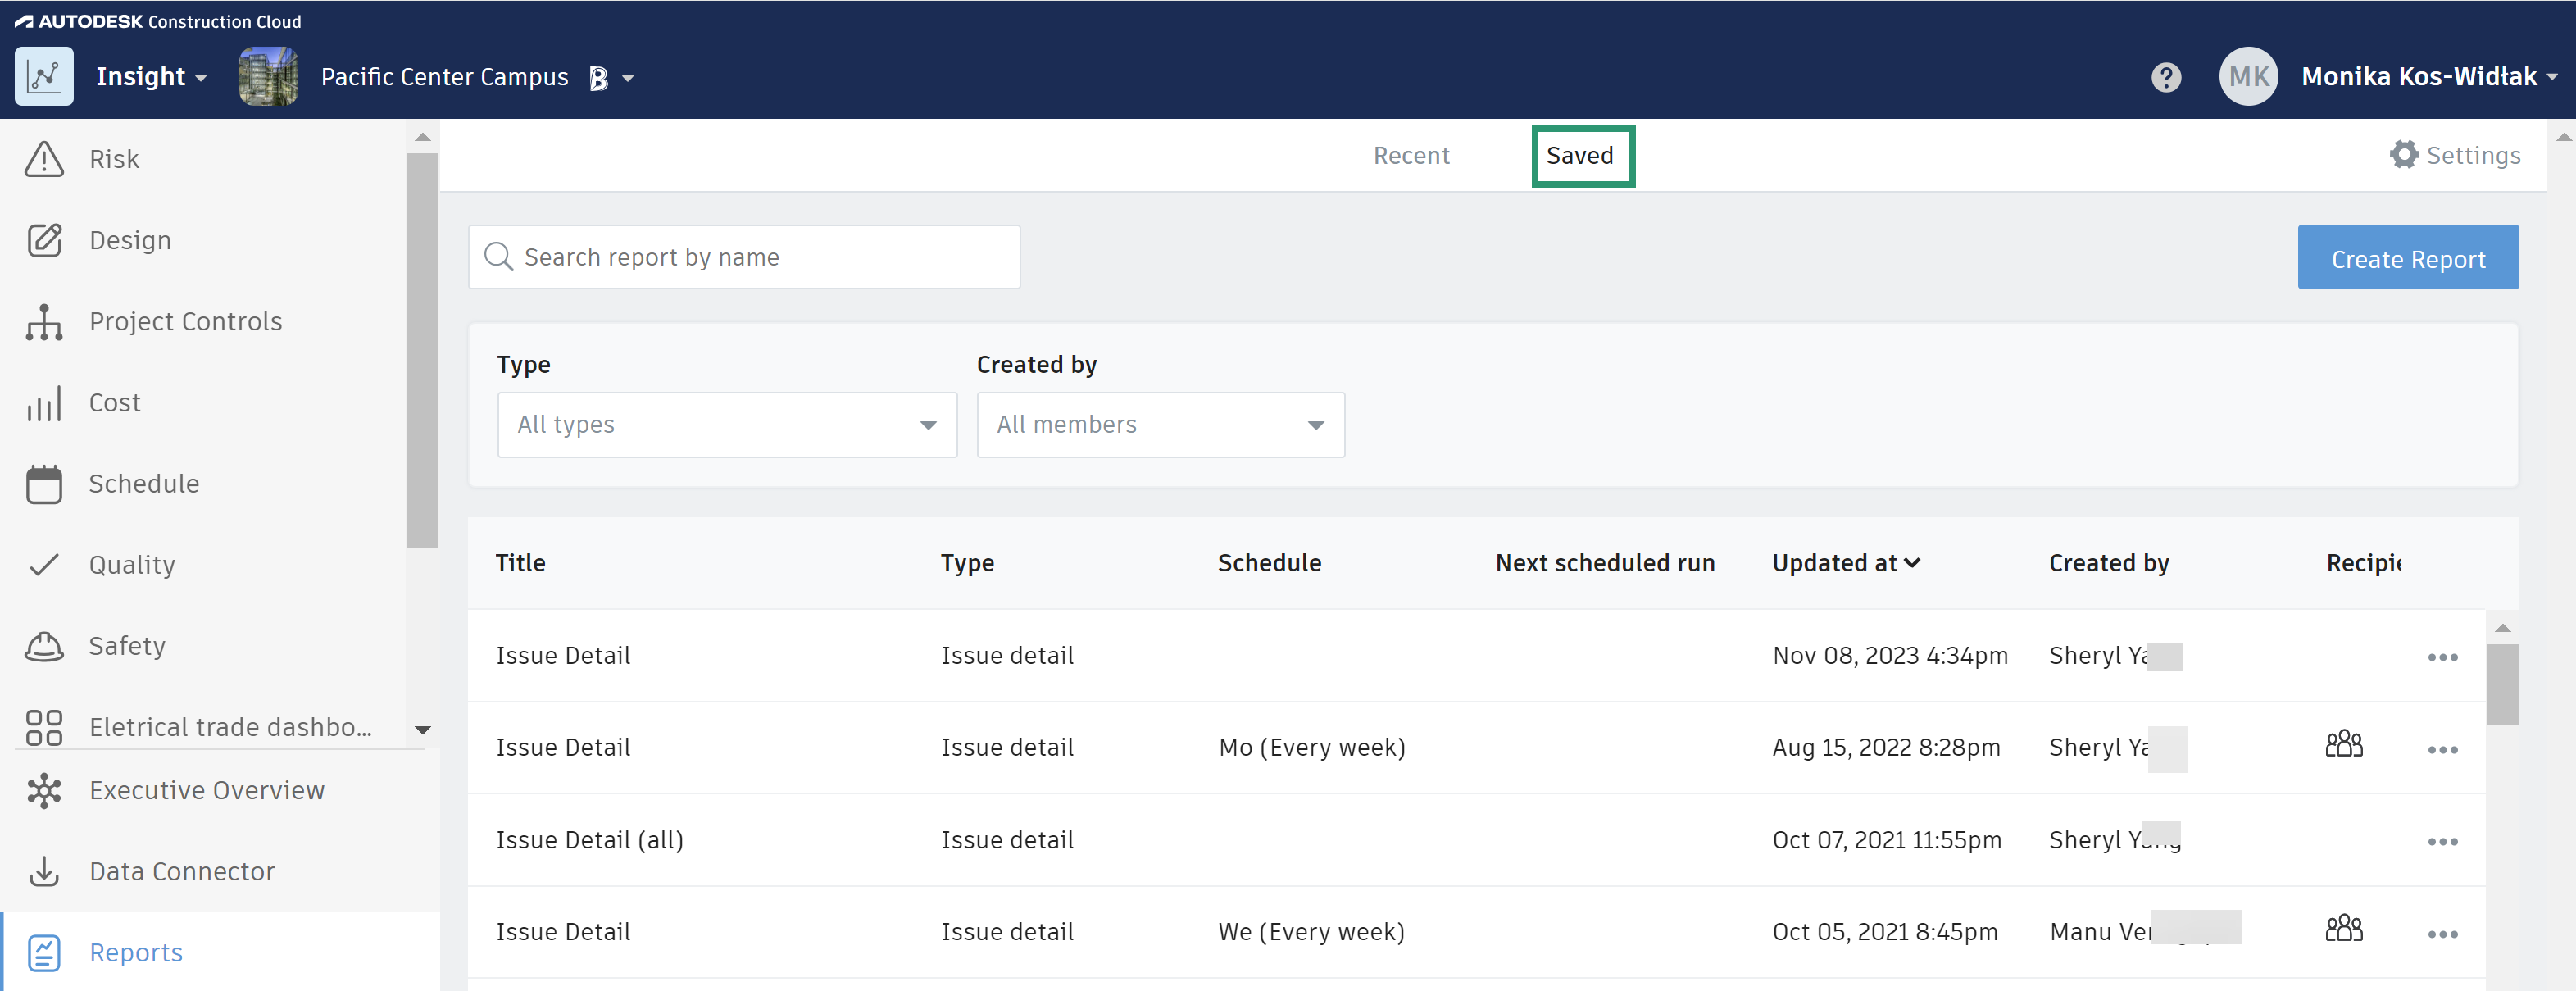The width and height of the screenshot is (2576, 991).
Task: Open the Schedule calendar icon
Action: tap(44, 484)
